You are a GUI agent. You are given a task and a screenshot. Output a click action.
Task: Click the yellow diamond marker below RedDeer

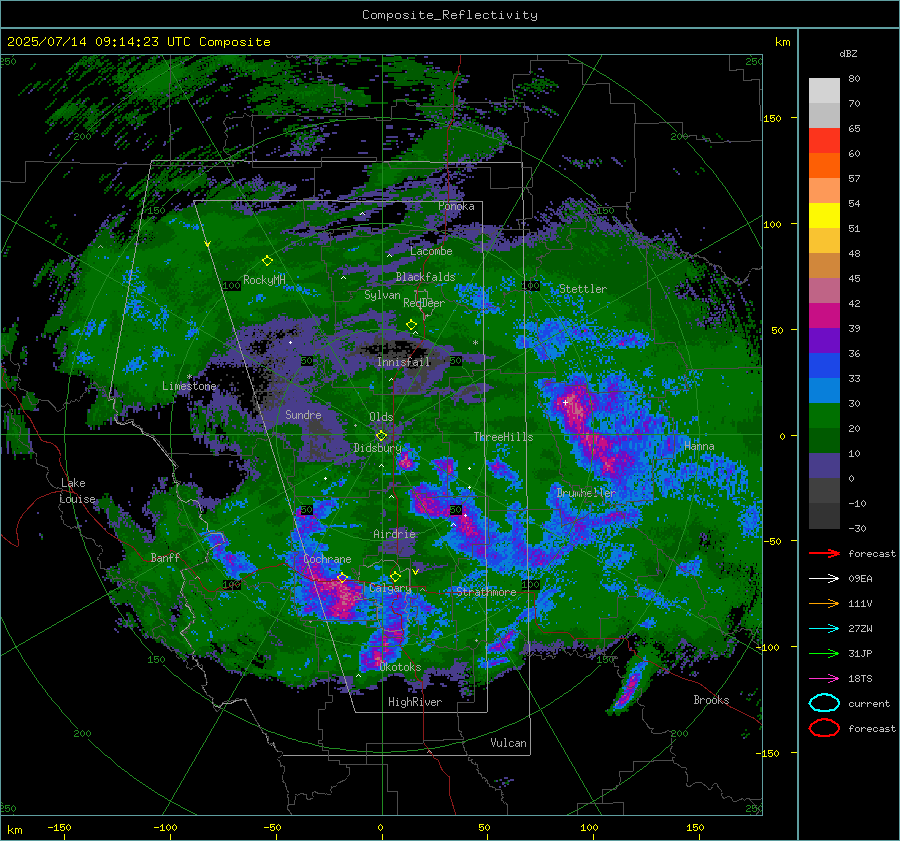pyautogui.click(x=411, y=325)
